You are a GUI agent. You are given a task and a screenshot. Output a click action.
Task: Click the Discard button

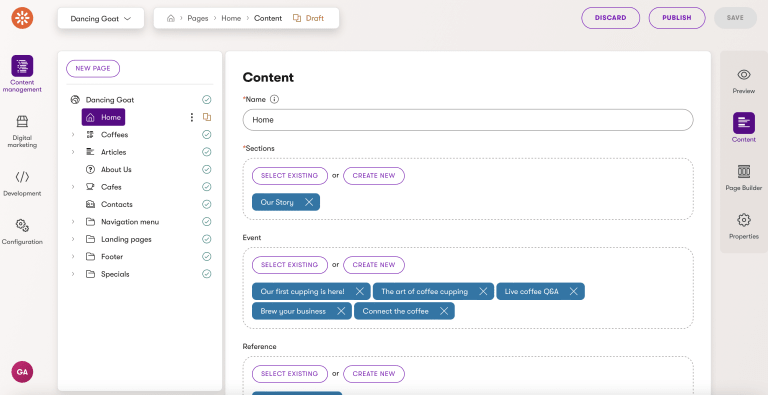[610, 18]
